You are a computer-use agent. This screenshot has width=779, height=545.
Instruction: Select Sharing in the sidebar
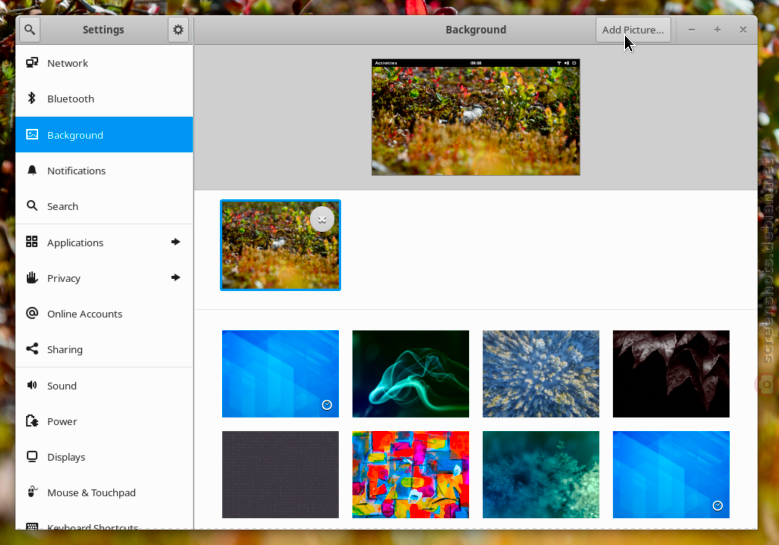click(104, 350)
